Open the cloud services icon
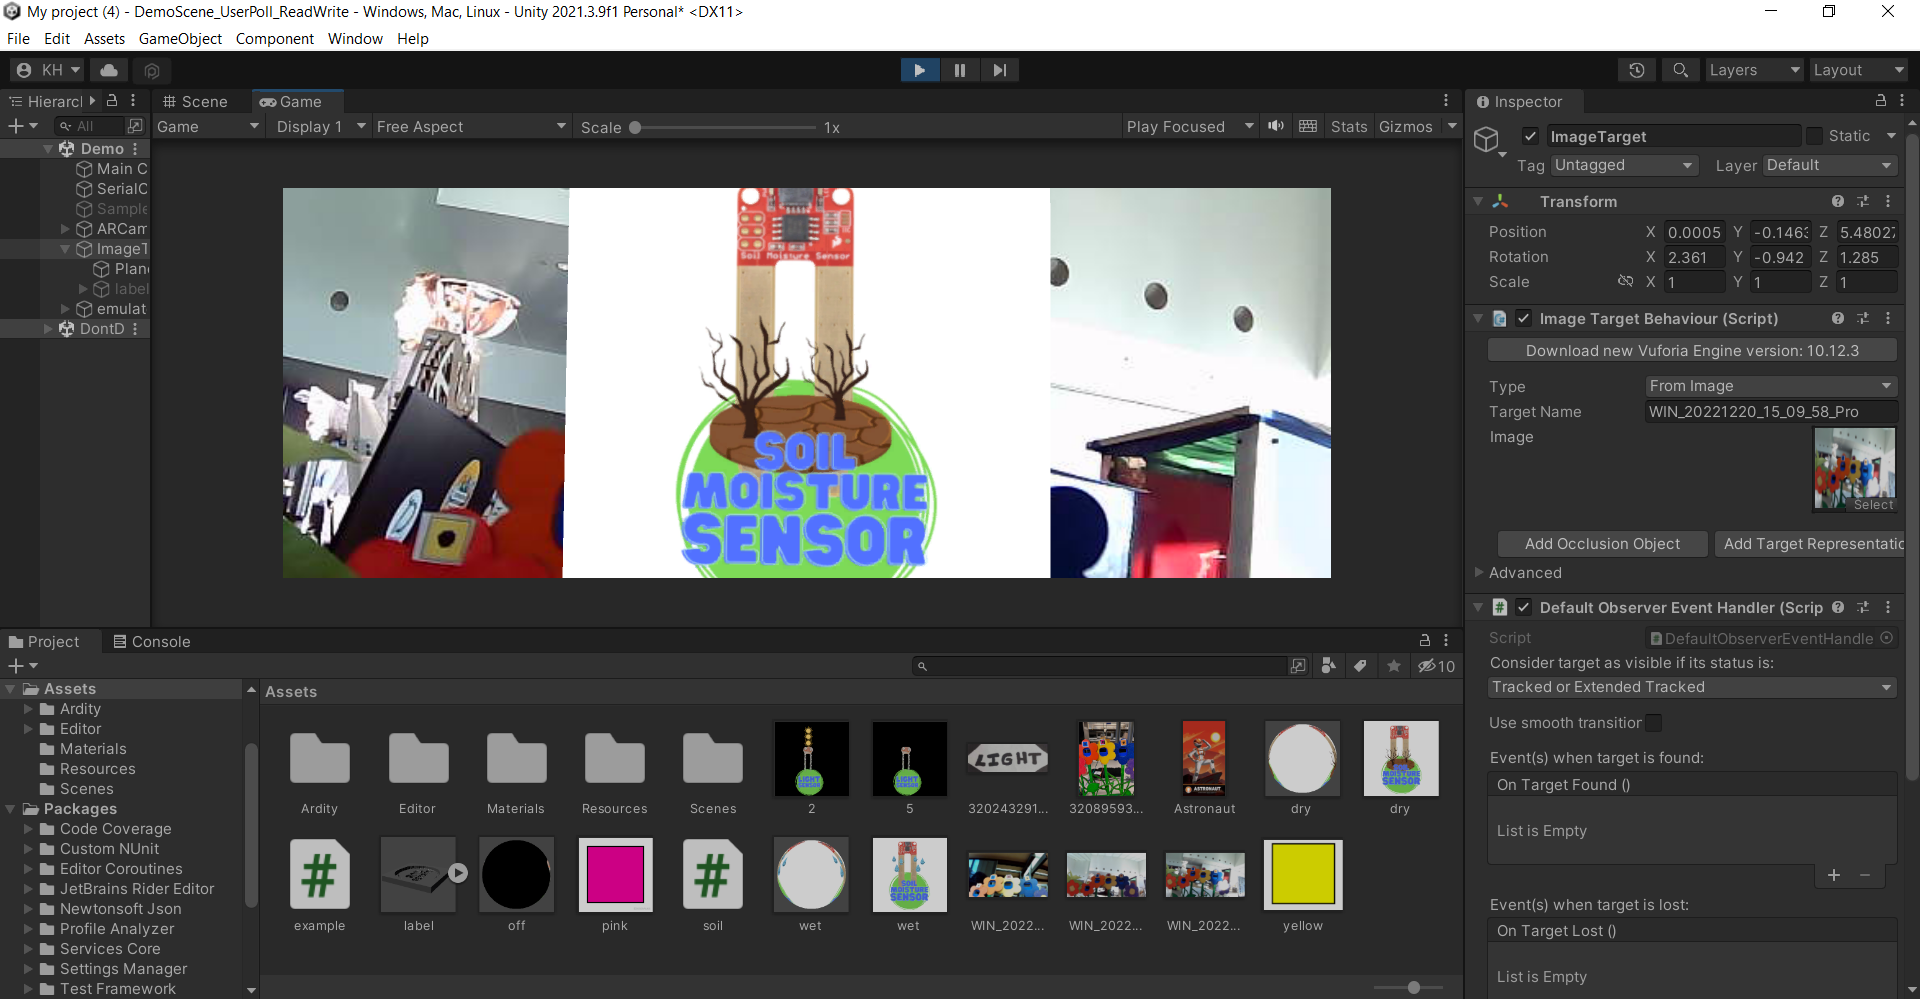 (109, 70)
